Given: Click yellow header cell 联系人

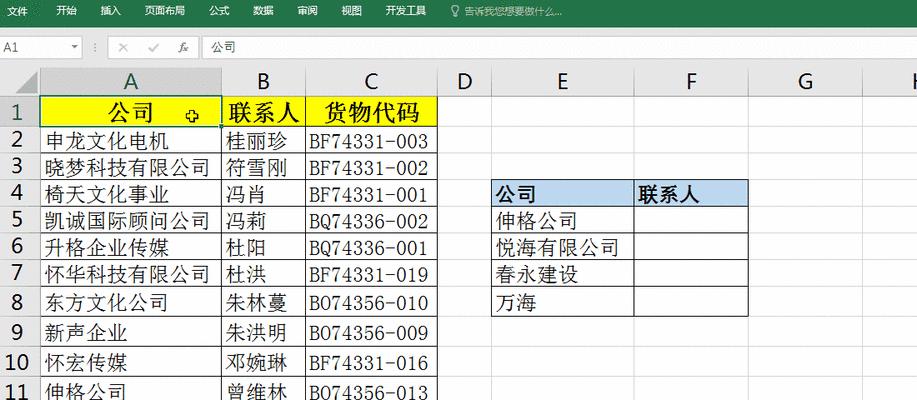Looking at the screenshot, I should (x=264, y=111).
